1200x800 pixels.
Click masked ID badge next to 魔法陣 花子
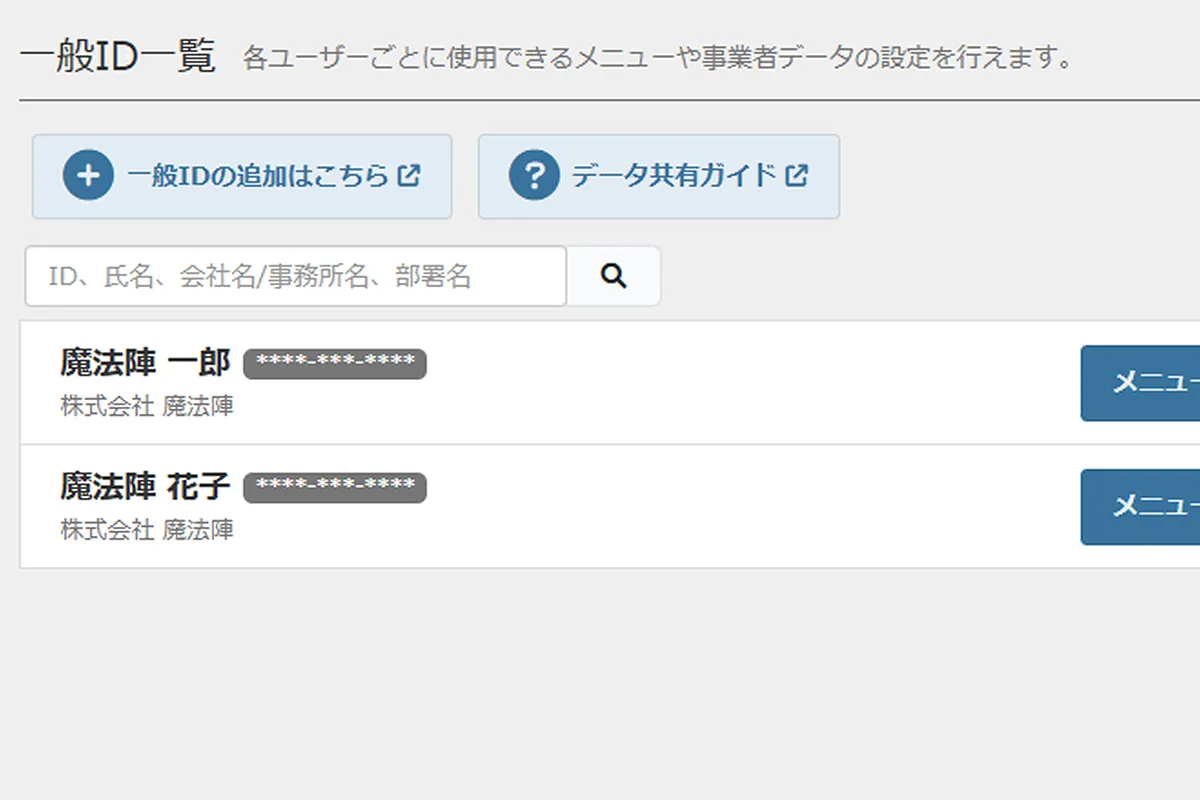click(335, 488)
